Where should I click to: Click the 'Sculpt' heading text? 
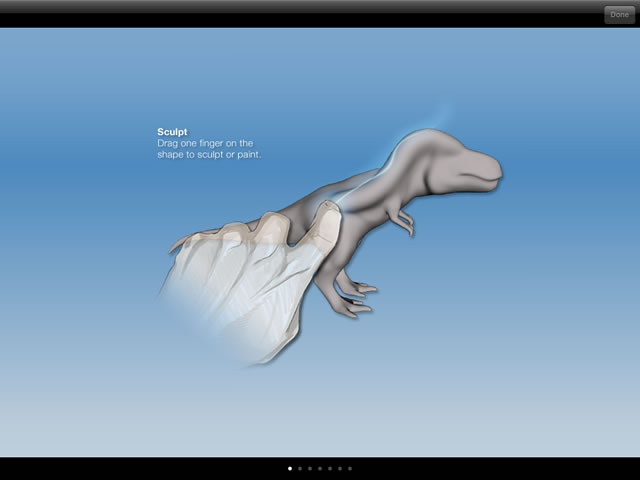(x=172, y=132)
